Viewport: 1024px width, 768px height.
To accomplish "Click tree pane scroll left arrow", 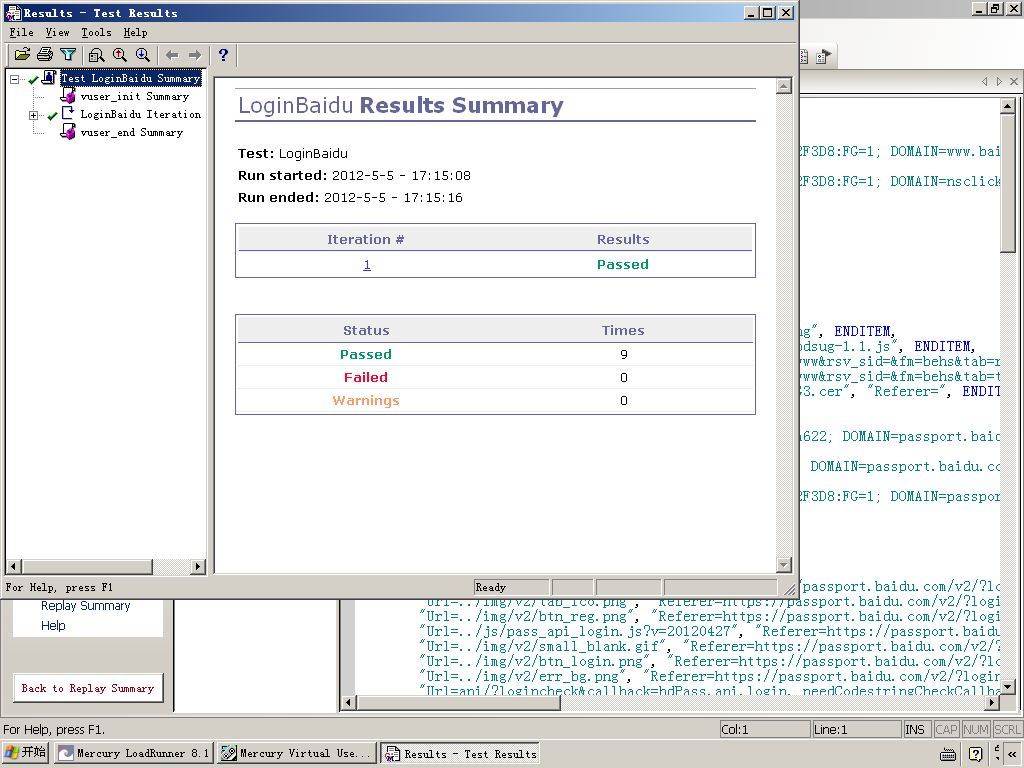I will click(13, 566).
